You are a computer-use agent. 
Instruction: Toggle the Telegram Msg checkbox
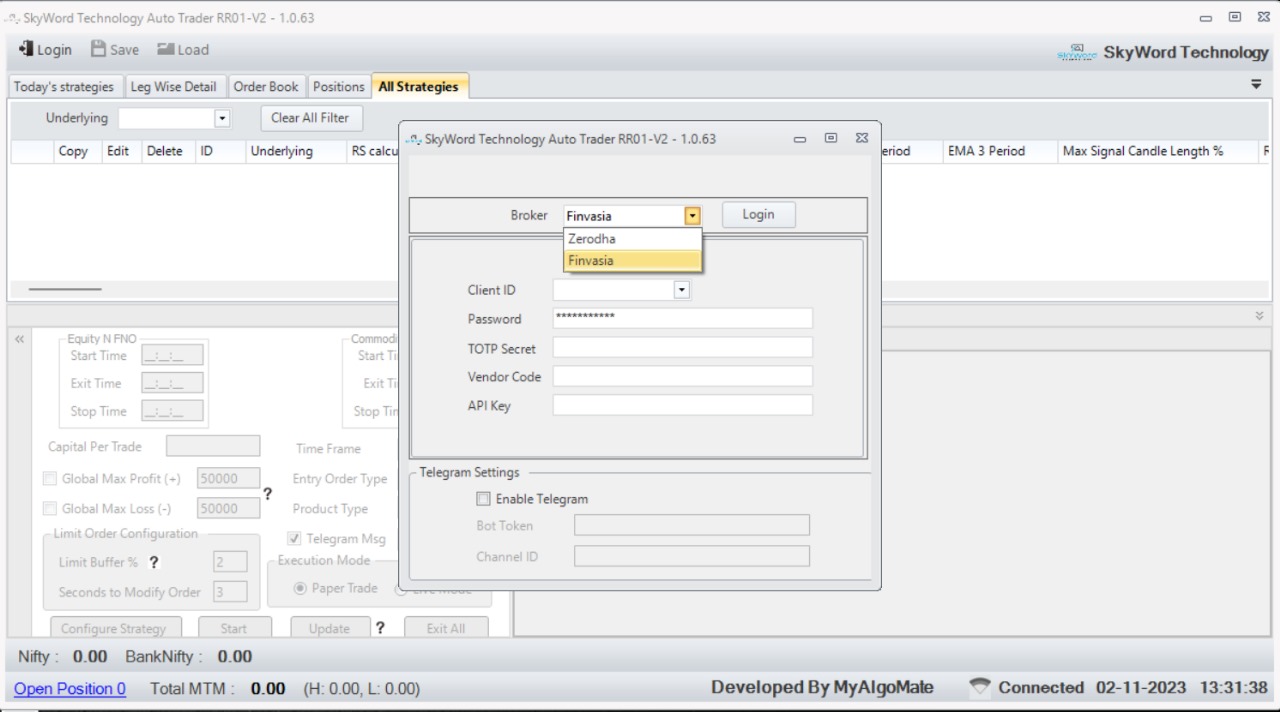pos(294,538)
